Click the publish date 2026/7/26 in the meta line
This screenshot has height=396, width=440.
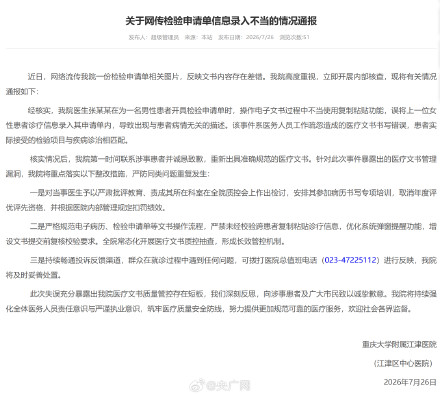click(260, 37)
